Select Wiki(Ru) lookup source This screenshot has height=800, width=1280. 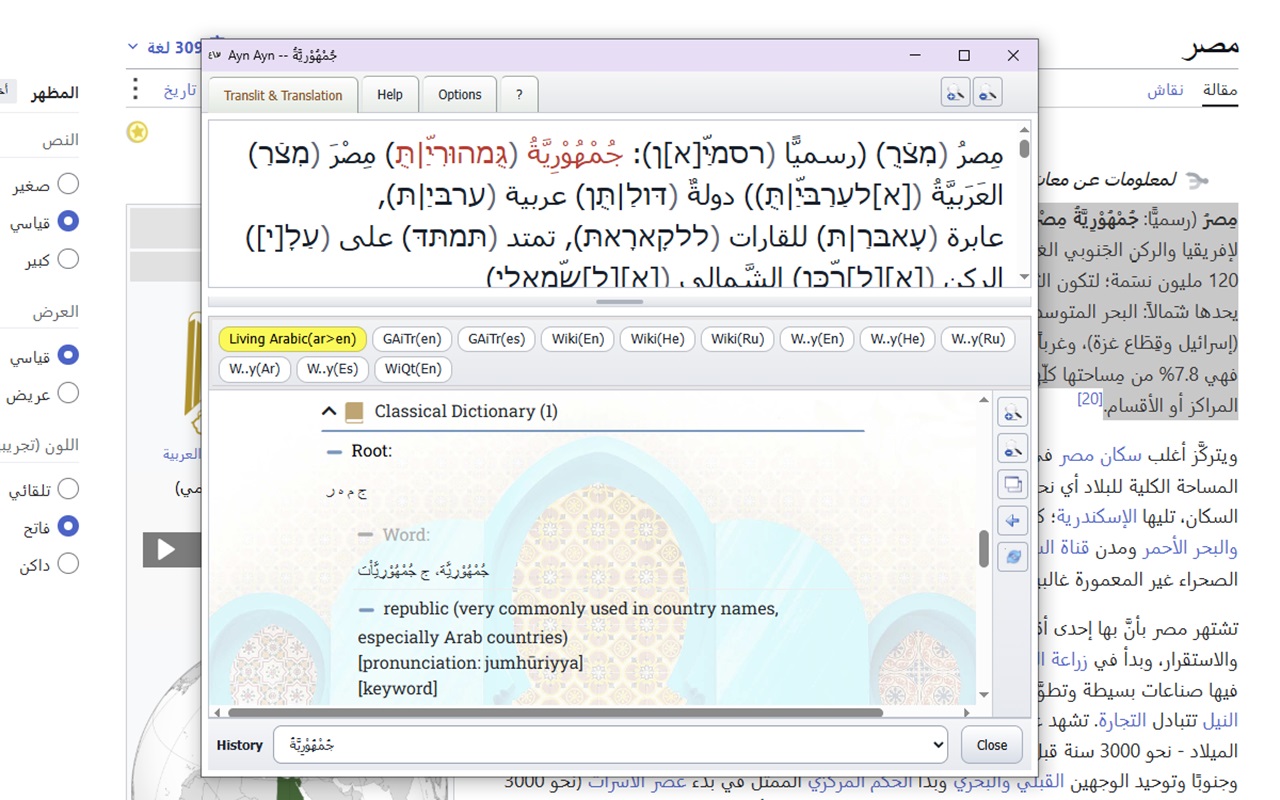tap(737, 339)
